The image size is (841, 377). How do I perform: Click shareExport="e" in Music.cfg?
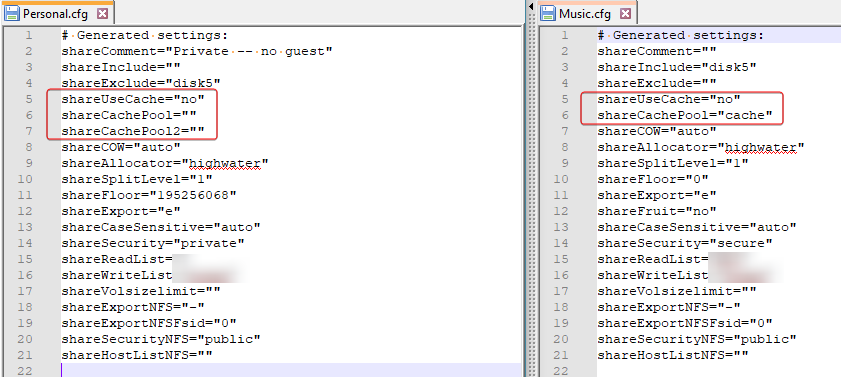pos(656,195)
